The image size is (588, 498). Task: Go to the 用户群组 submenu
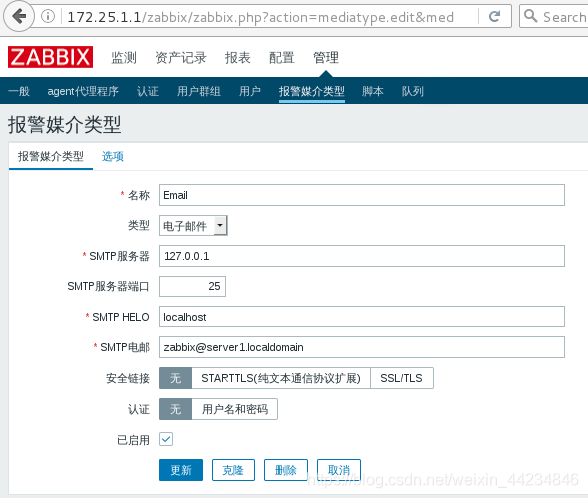199,91
